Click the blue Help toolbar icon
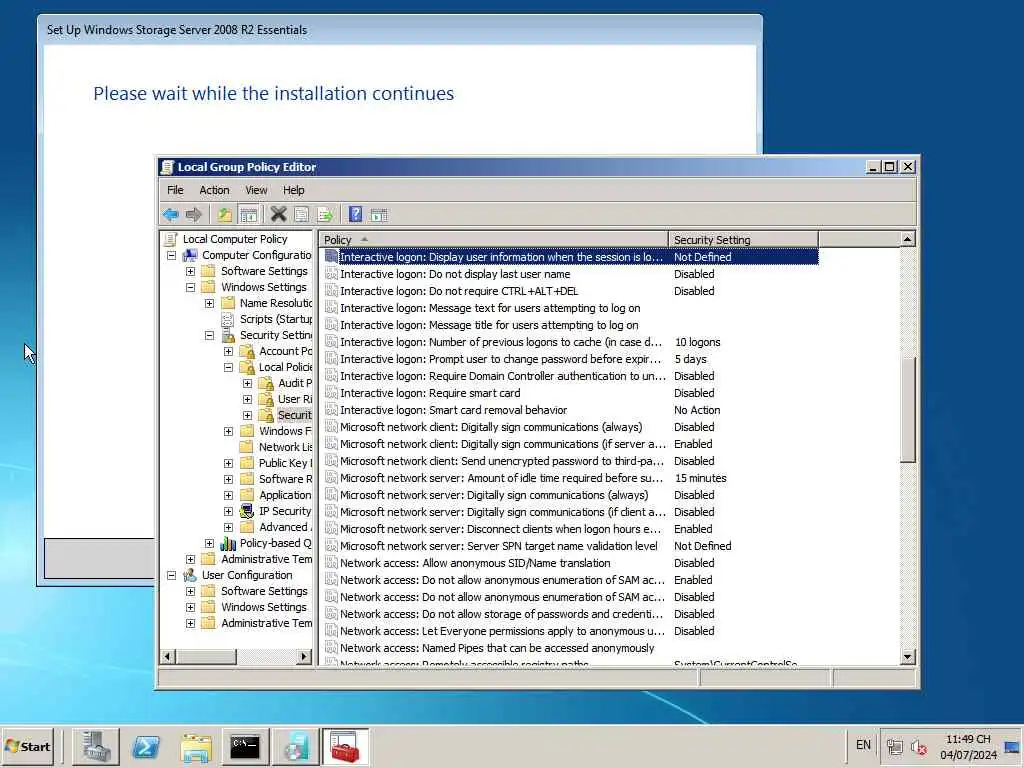The height and width of the screenshot is (768, 1024). click(x=355, y=214)
